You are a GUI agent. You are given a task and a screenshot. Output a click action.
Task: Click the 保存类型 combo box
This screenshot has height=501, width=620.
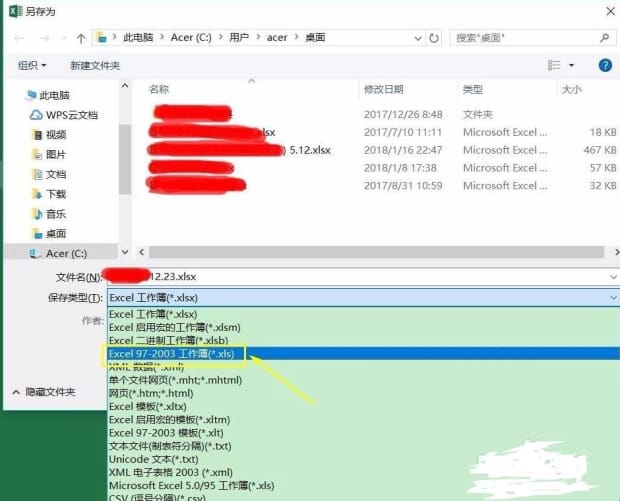(x=363, y=298)
